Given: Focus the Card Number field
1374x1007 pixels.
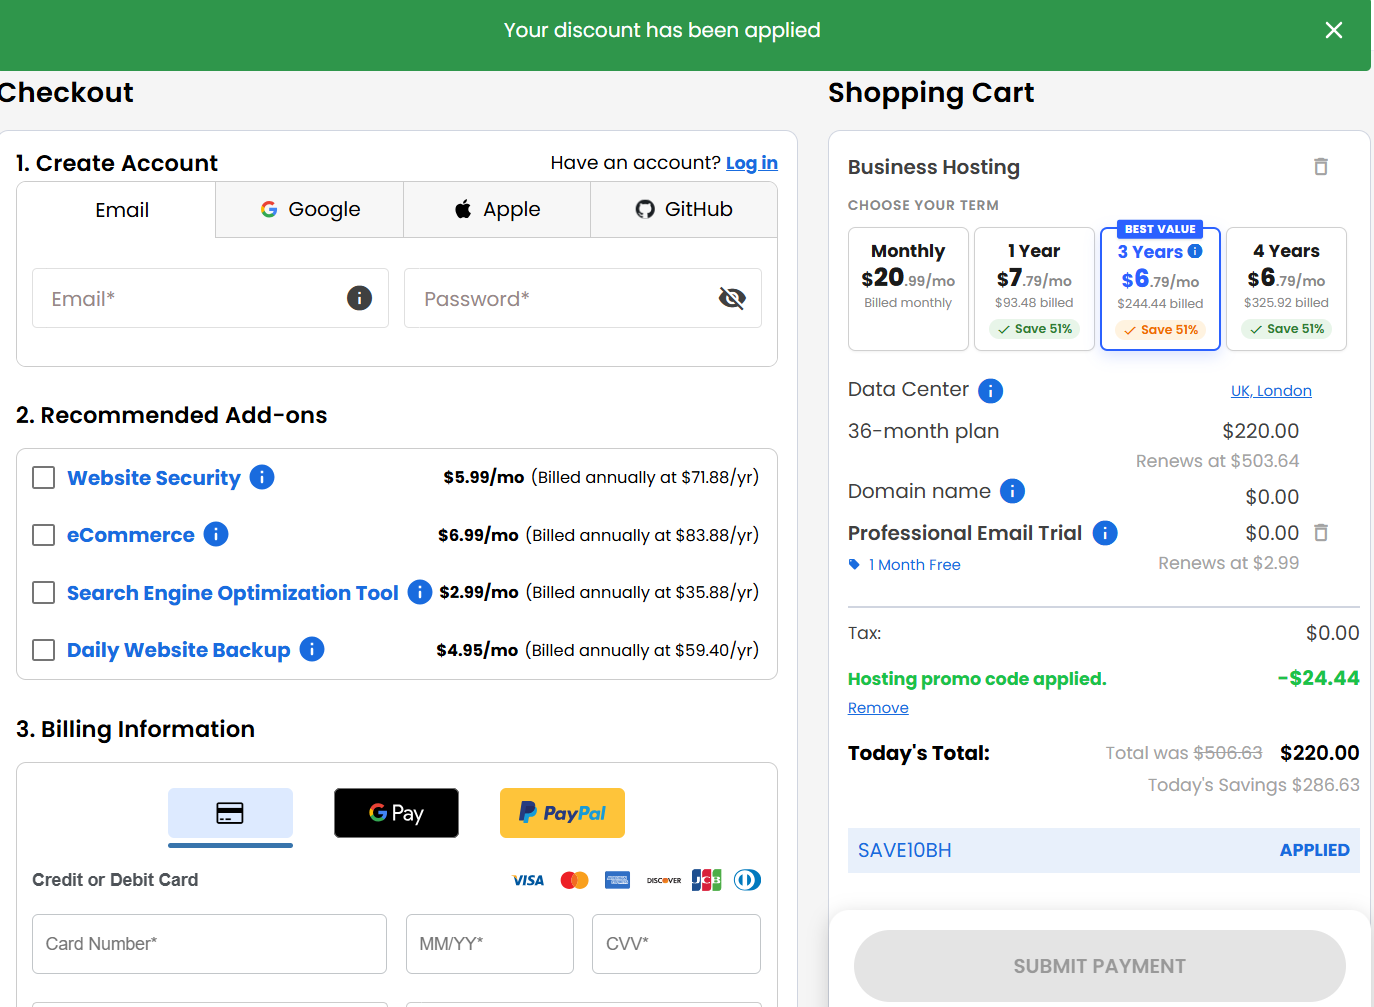Looking at the screenshot, I should tap(209, 944).
